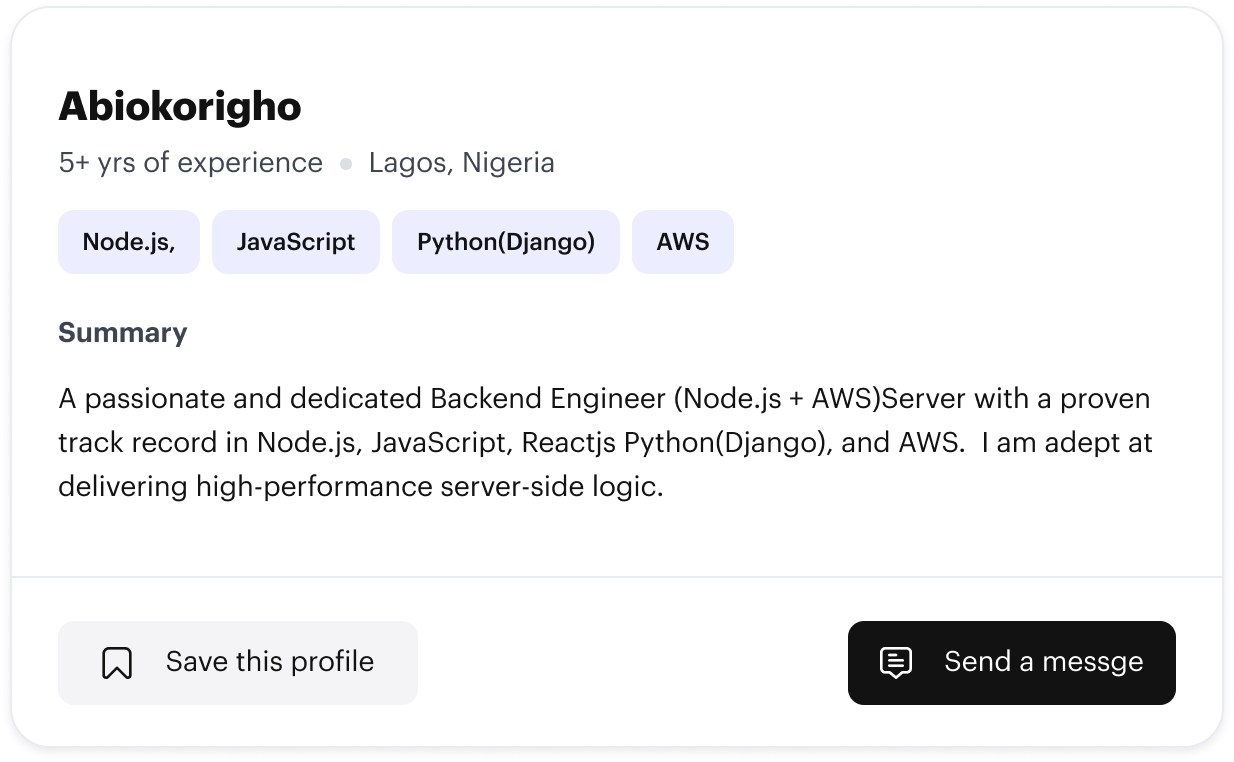
Task: Click the bookmark icon on Save button
Action: [x=117, y=663]
